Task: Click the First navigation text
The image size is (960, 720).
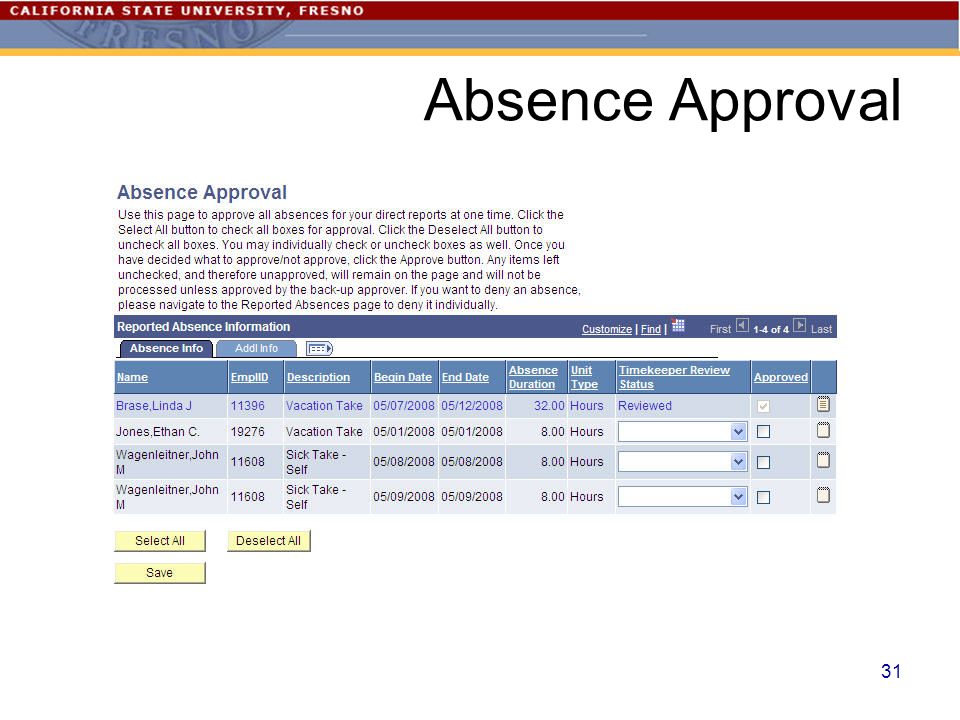Action: (720, 329)
